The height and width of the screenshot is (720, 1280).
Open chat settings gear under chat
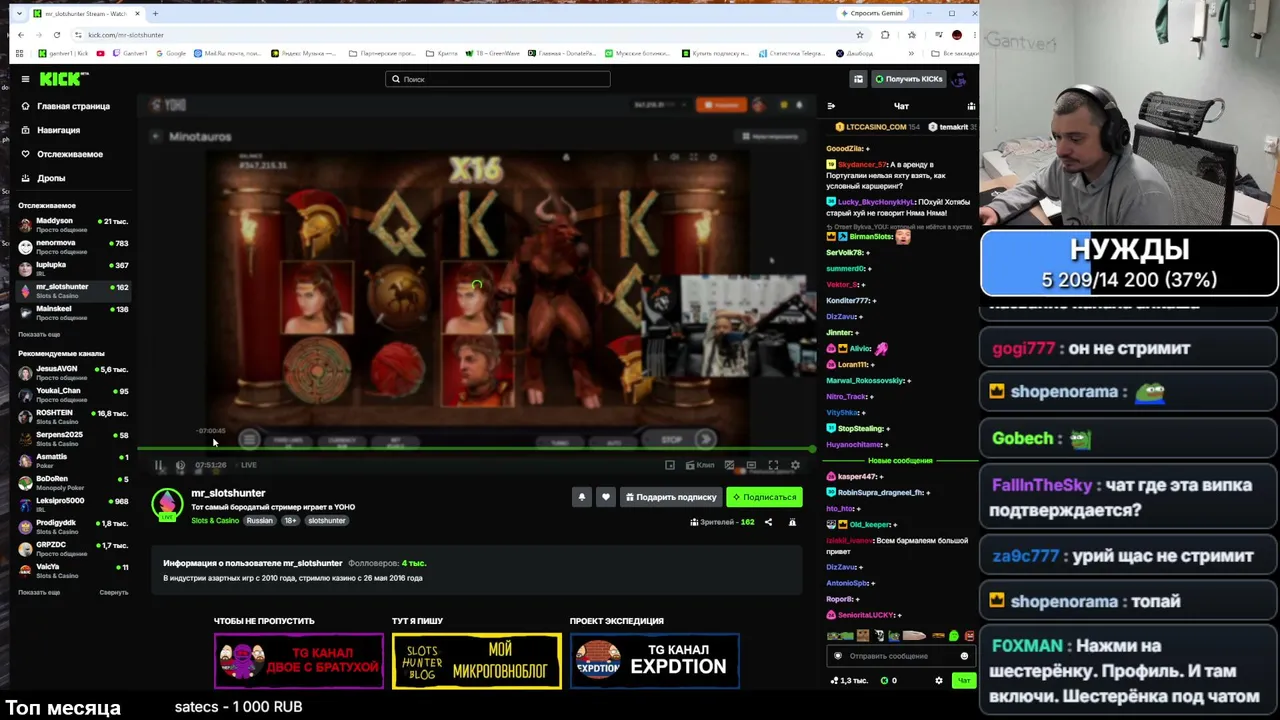coord(938,681)
